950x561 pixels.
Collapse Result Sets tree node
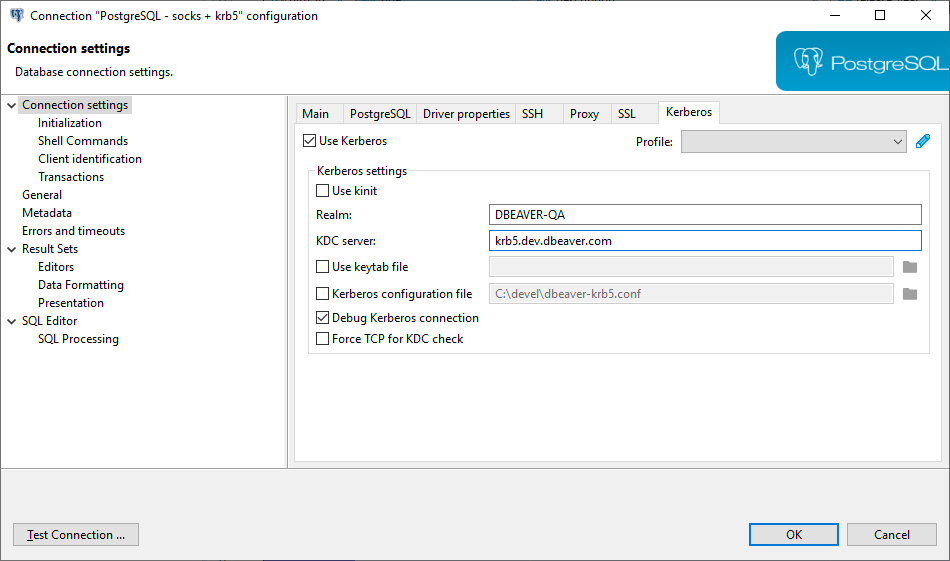(12, 249)
